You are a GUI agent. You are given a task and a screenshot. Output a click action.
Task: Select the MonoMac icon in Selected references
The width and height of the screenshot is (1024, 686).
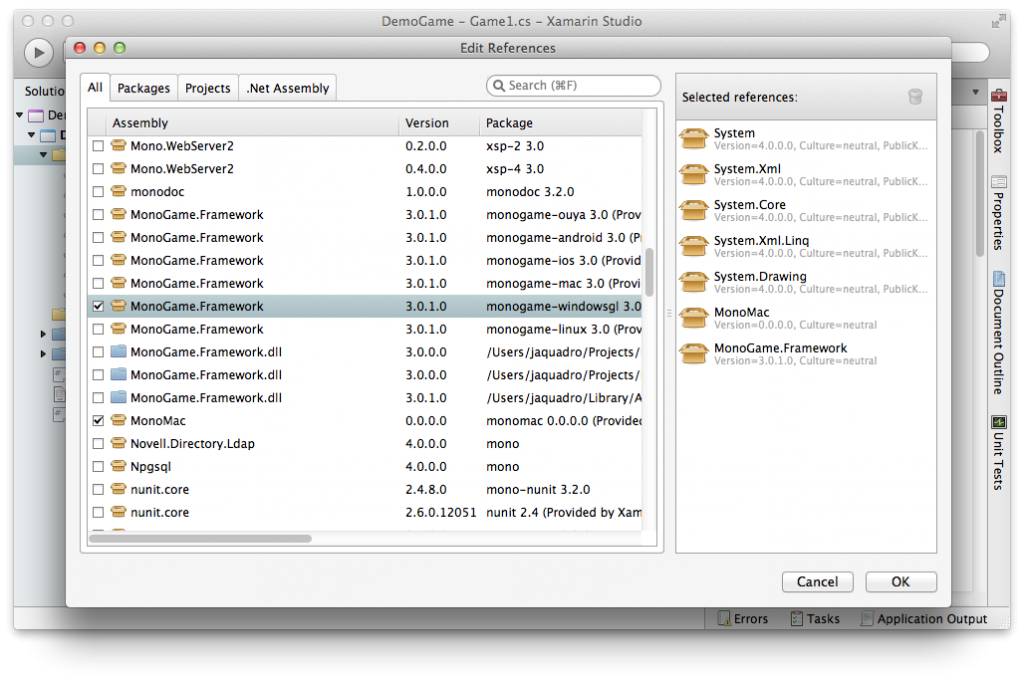coord(694,318)
